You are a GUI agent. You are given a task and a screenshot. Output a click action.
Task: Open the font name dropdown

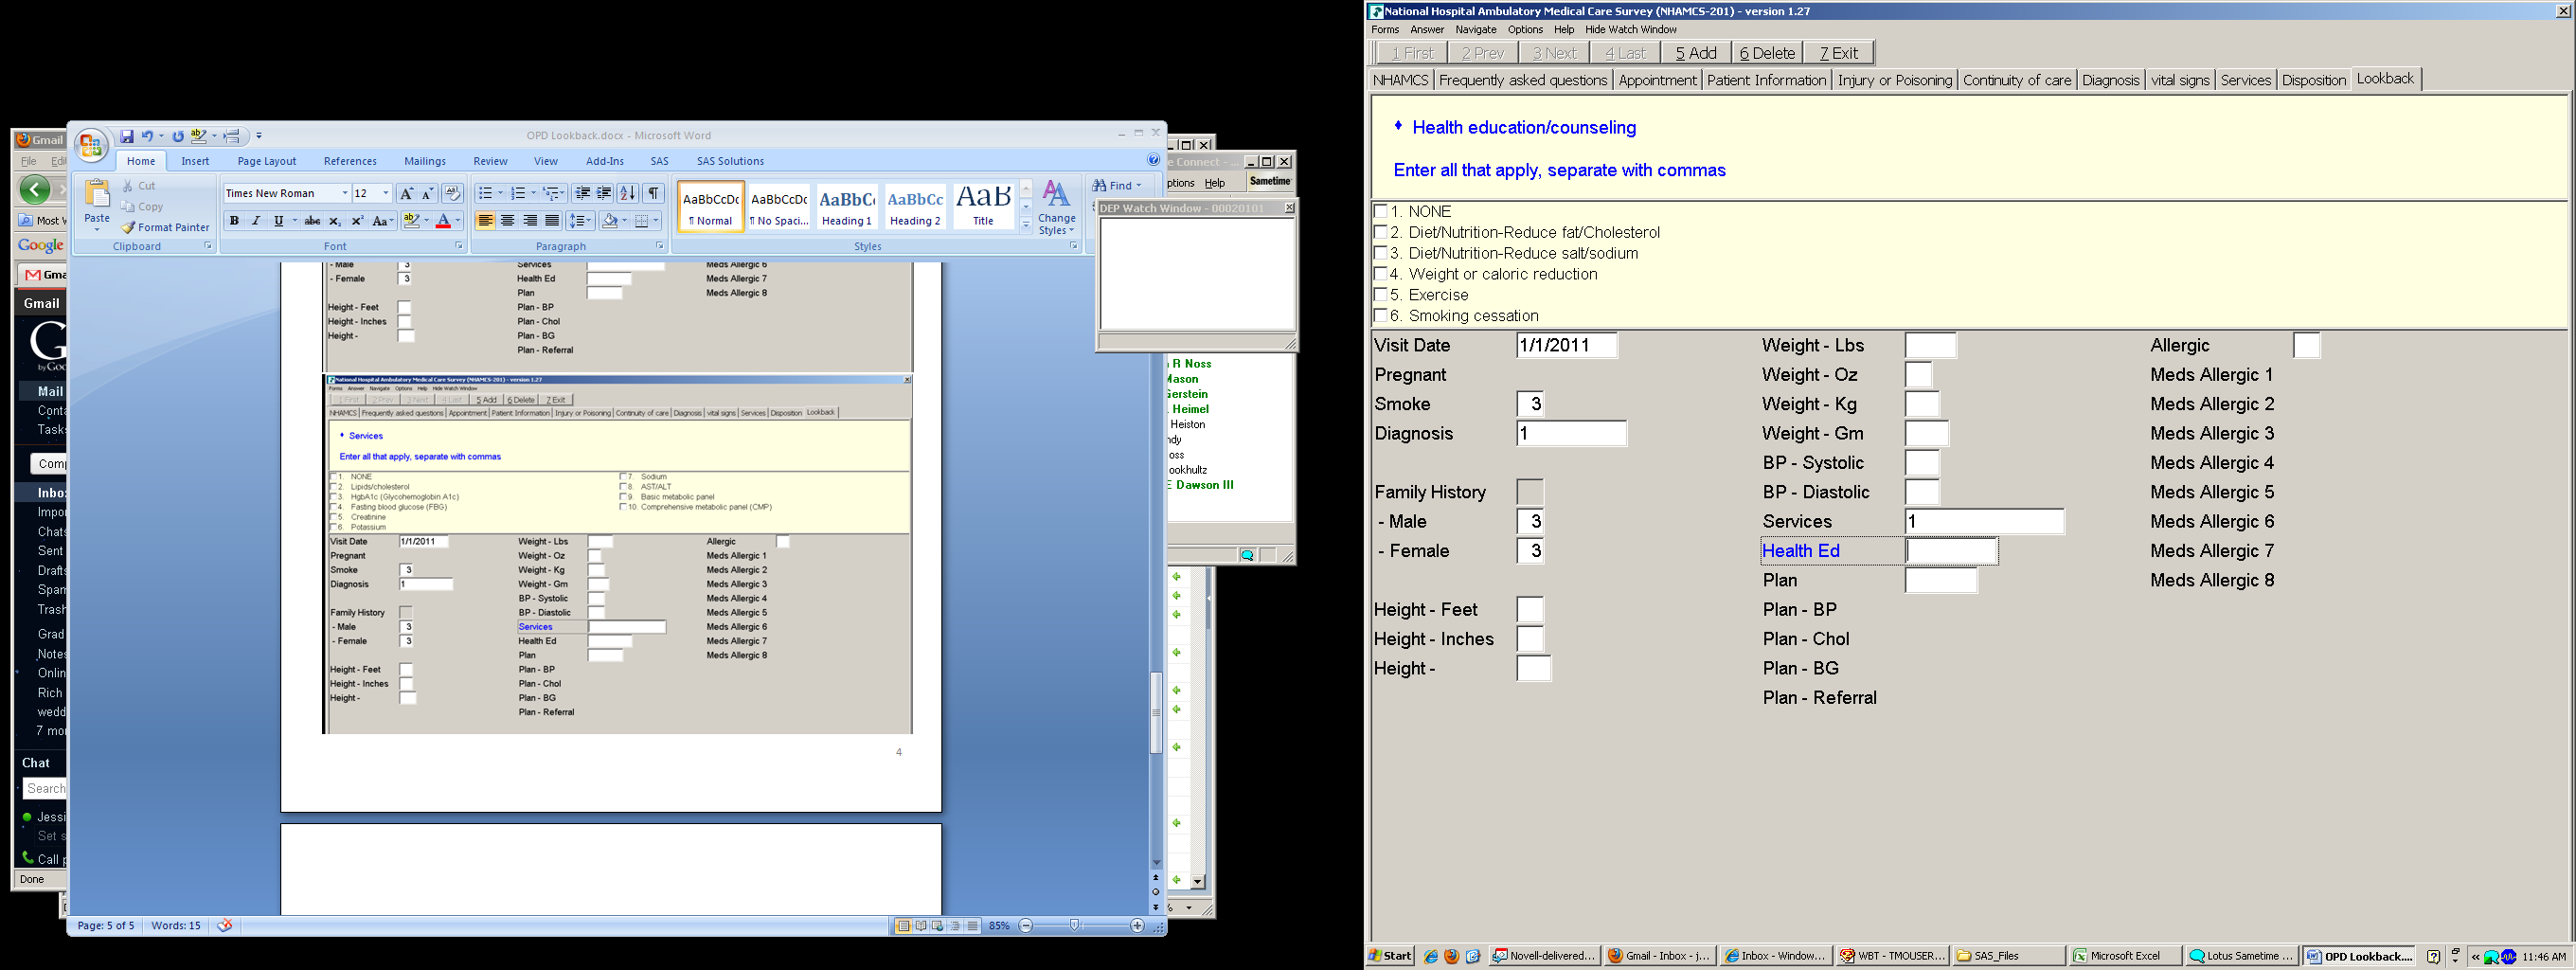[345, 193]
